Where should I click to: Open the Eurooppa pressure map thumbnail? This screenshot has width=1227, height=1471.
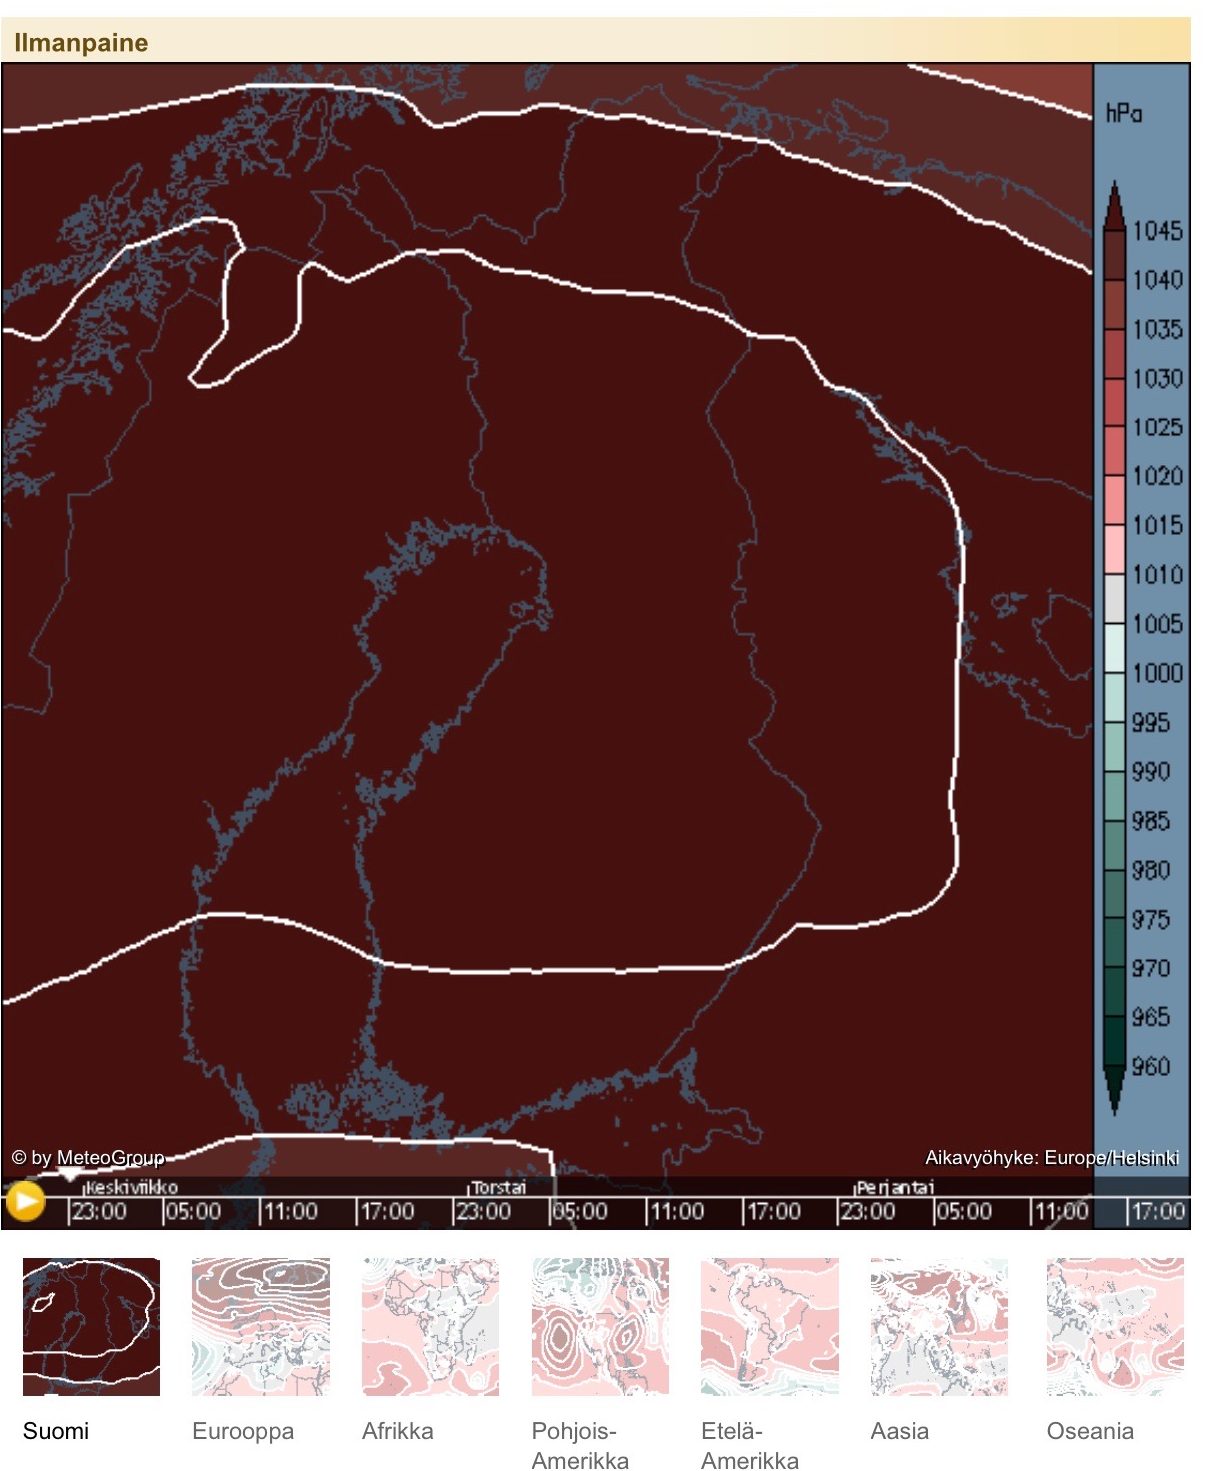(x=261, y=1326)
